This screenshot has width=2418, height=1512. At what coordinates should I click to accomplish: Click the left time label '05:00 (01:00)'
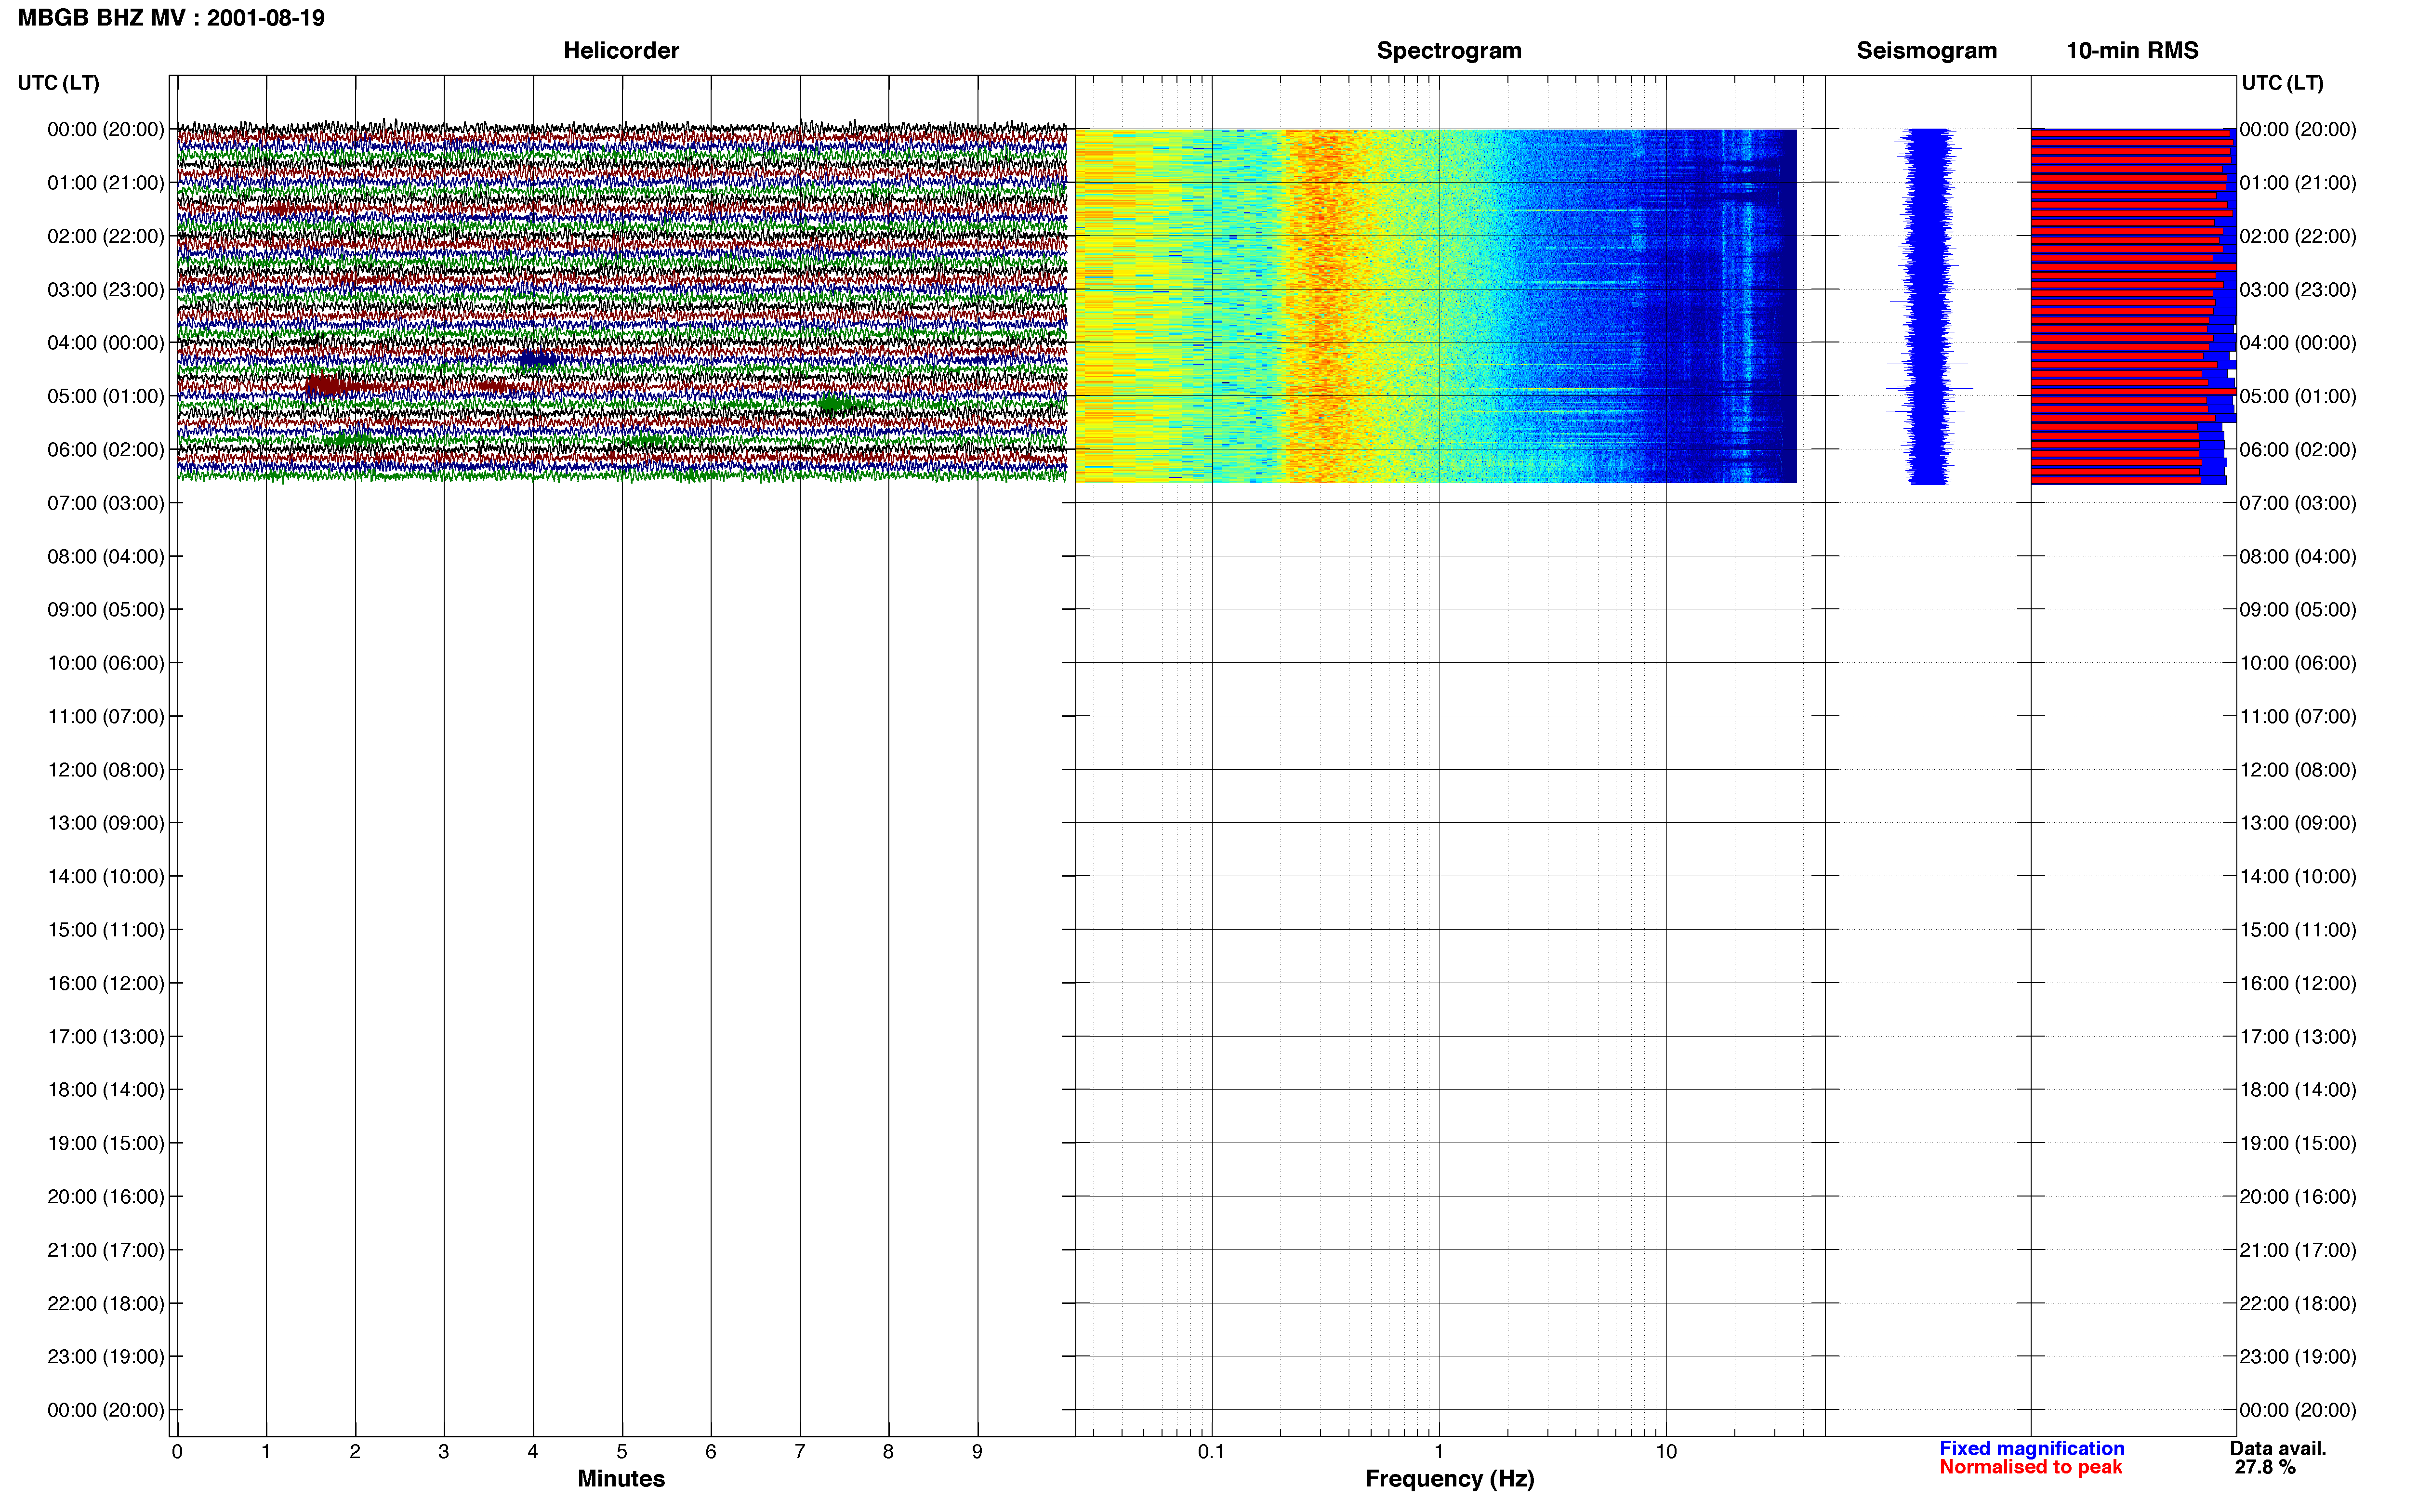(106, 396)
